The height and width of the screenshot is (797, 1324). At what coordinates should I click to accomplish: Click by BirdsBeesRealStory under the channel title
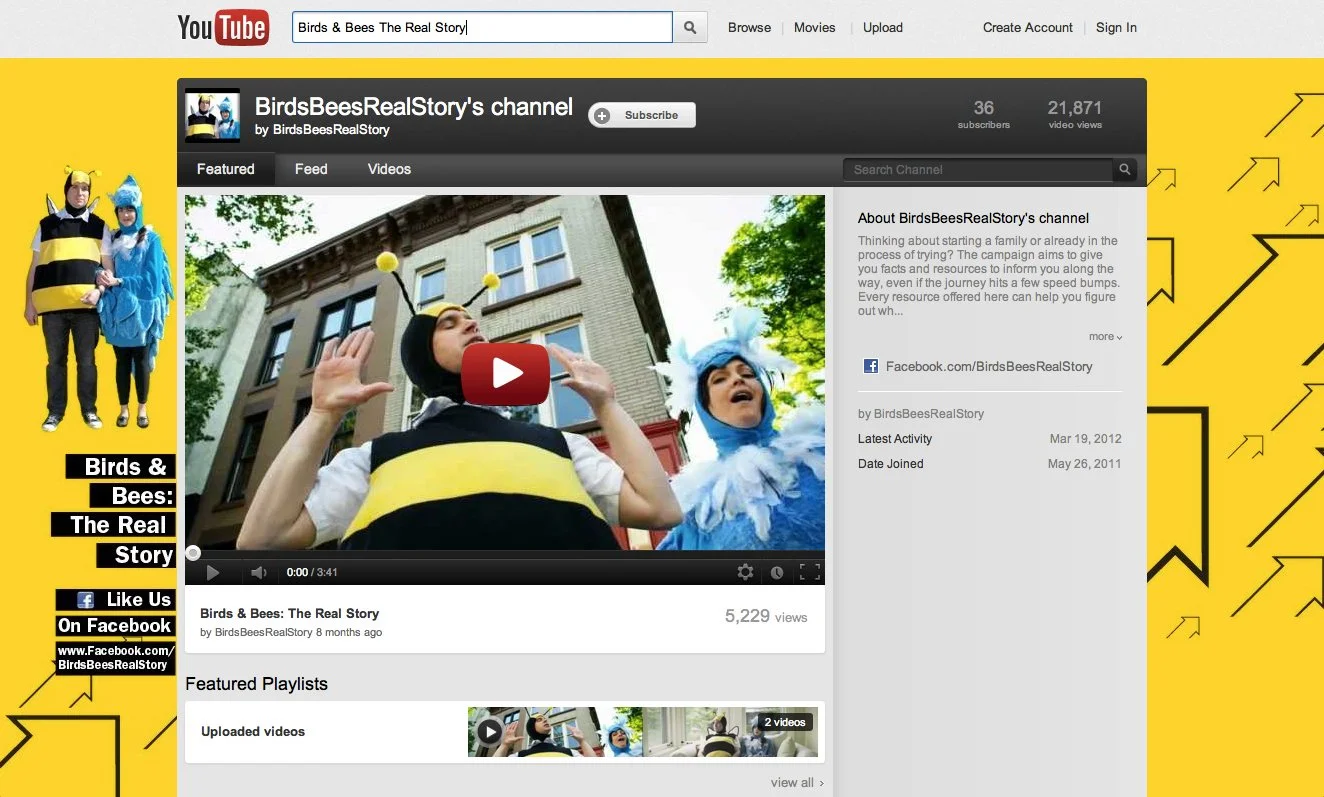[x=322, y=130]
